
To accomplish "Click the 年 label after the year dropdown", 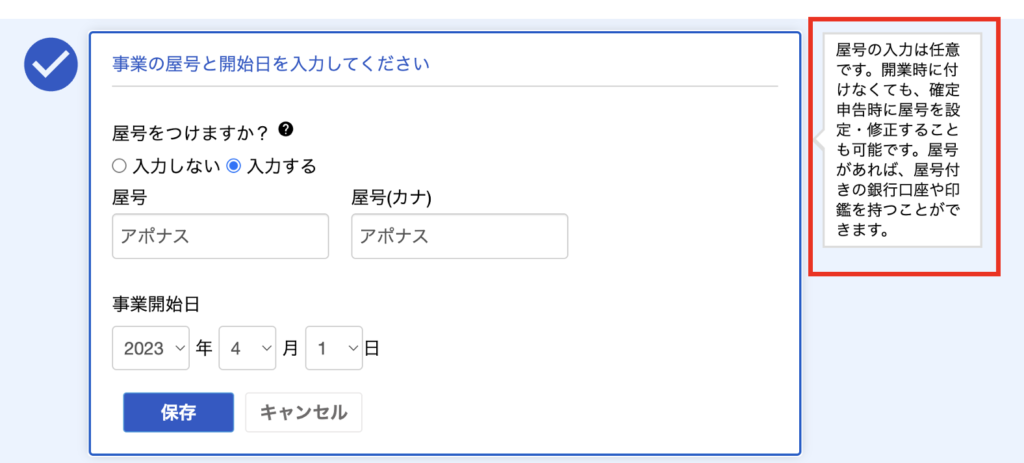I will (204, 349).
